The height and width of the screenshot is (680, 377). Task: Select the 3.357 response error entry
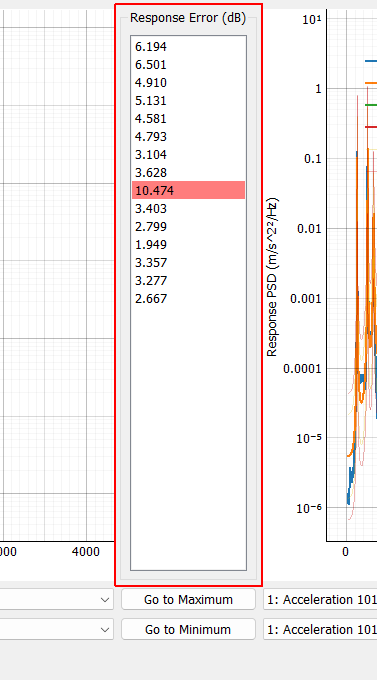(188, 262)
